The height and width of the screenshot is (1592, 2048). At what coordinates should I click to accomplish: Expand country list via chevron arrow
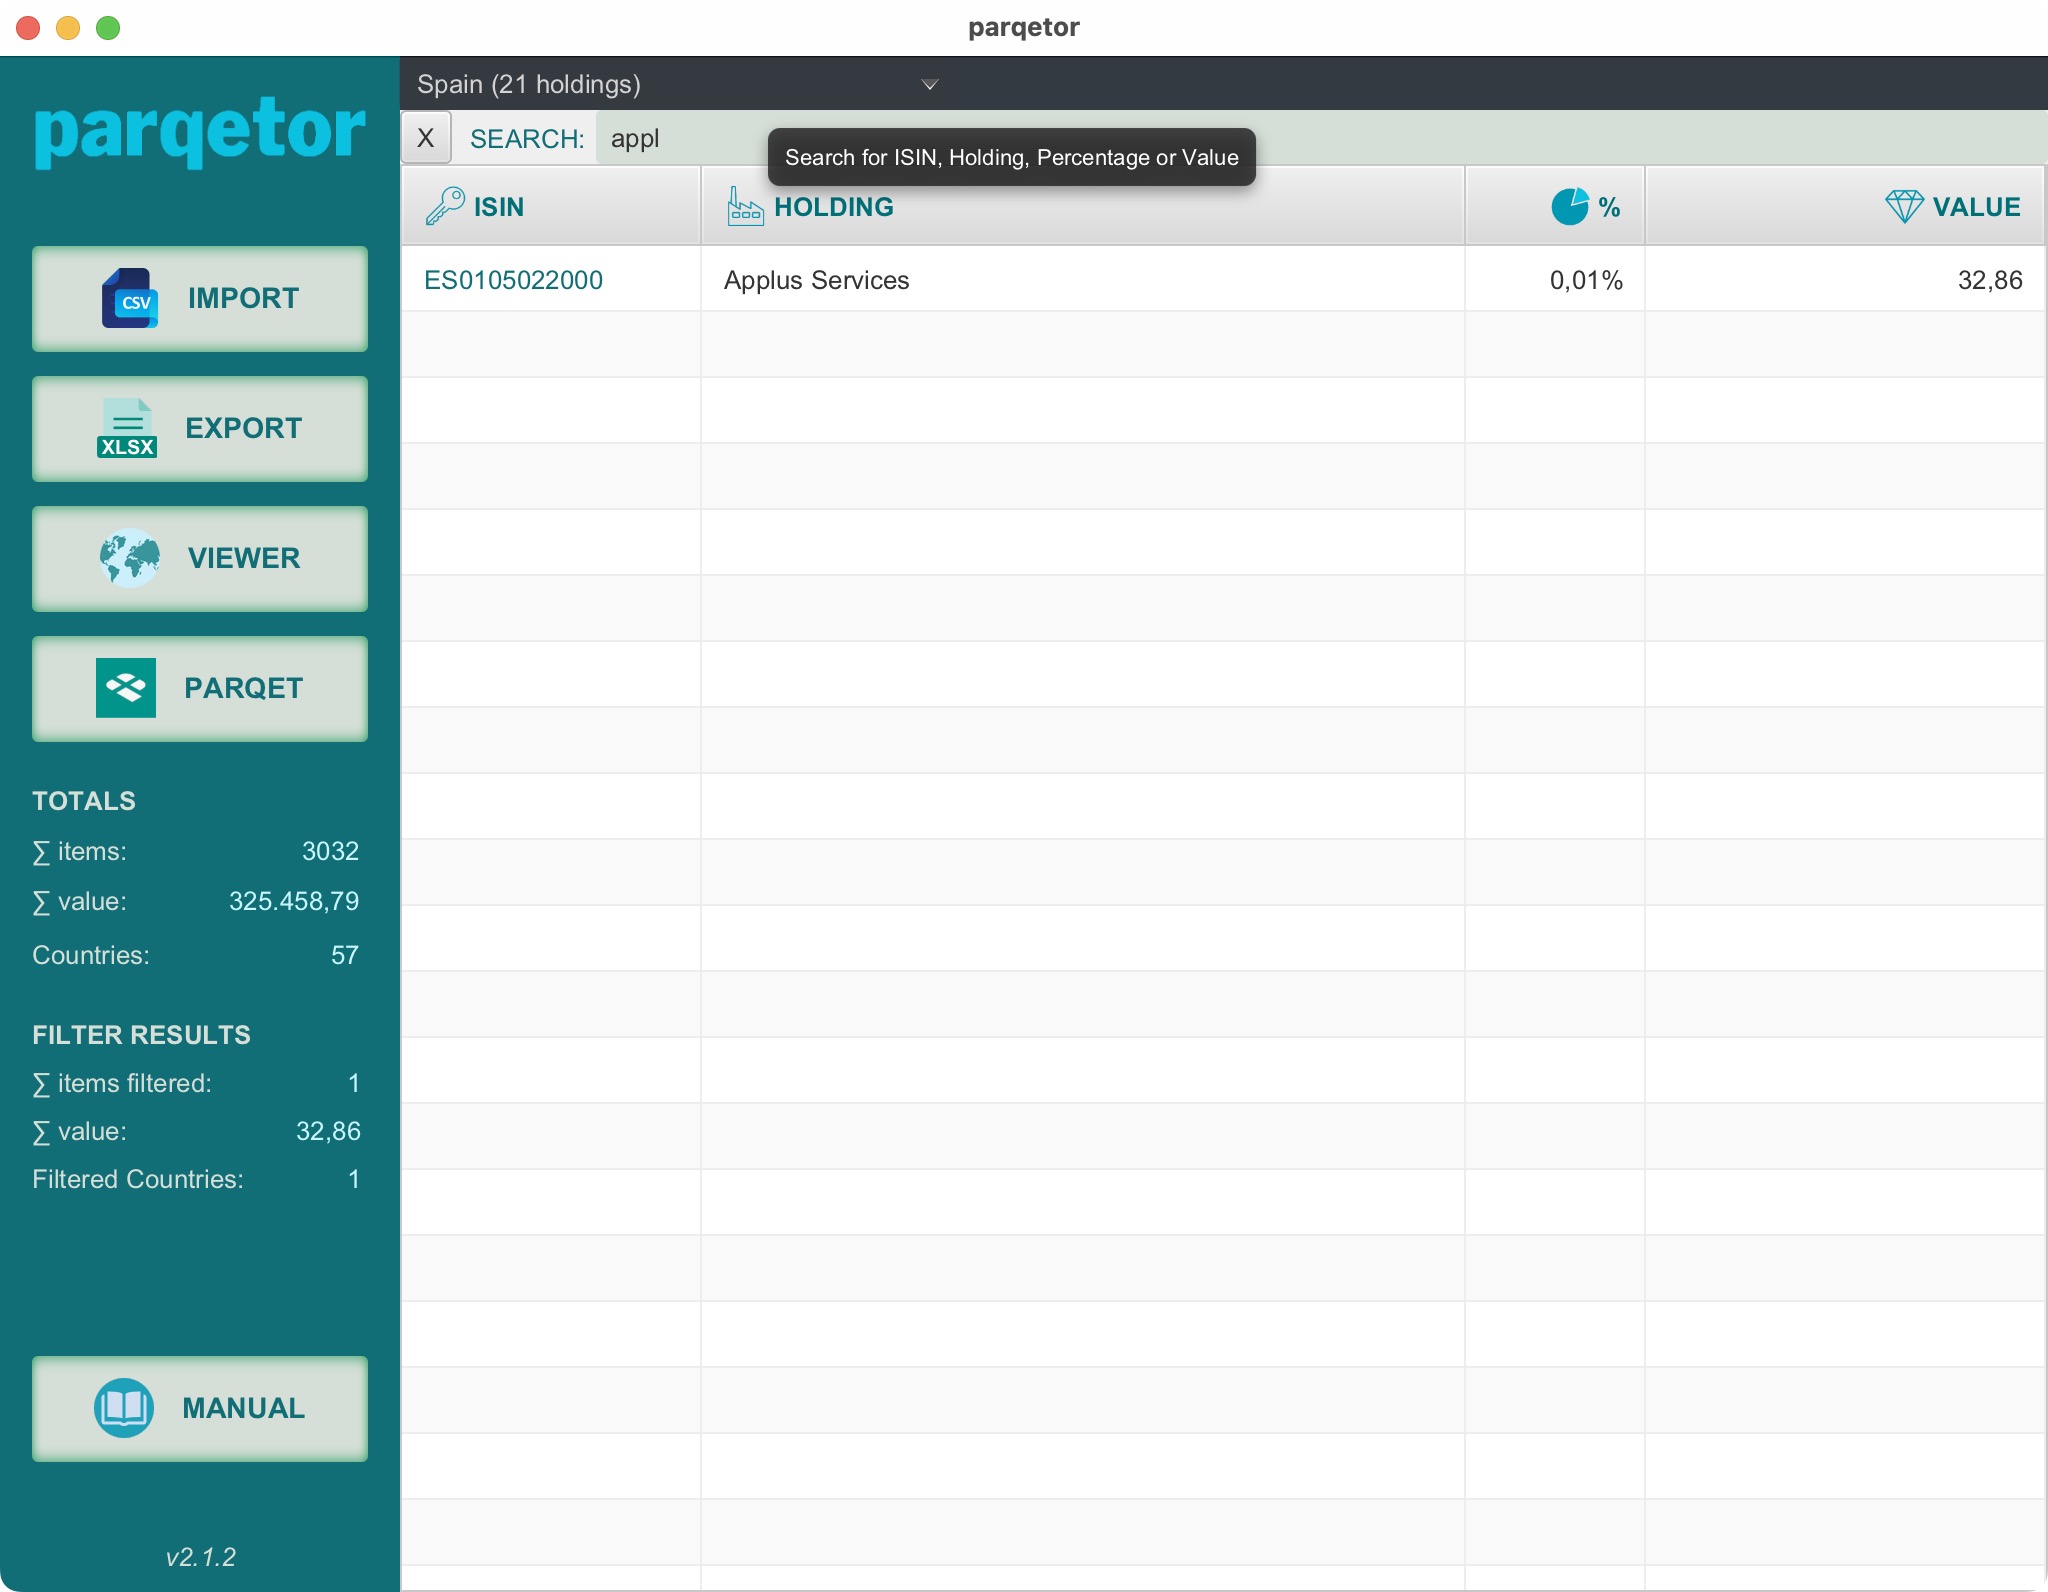tap(929, 84)
